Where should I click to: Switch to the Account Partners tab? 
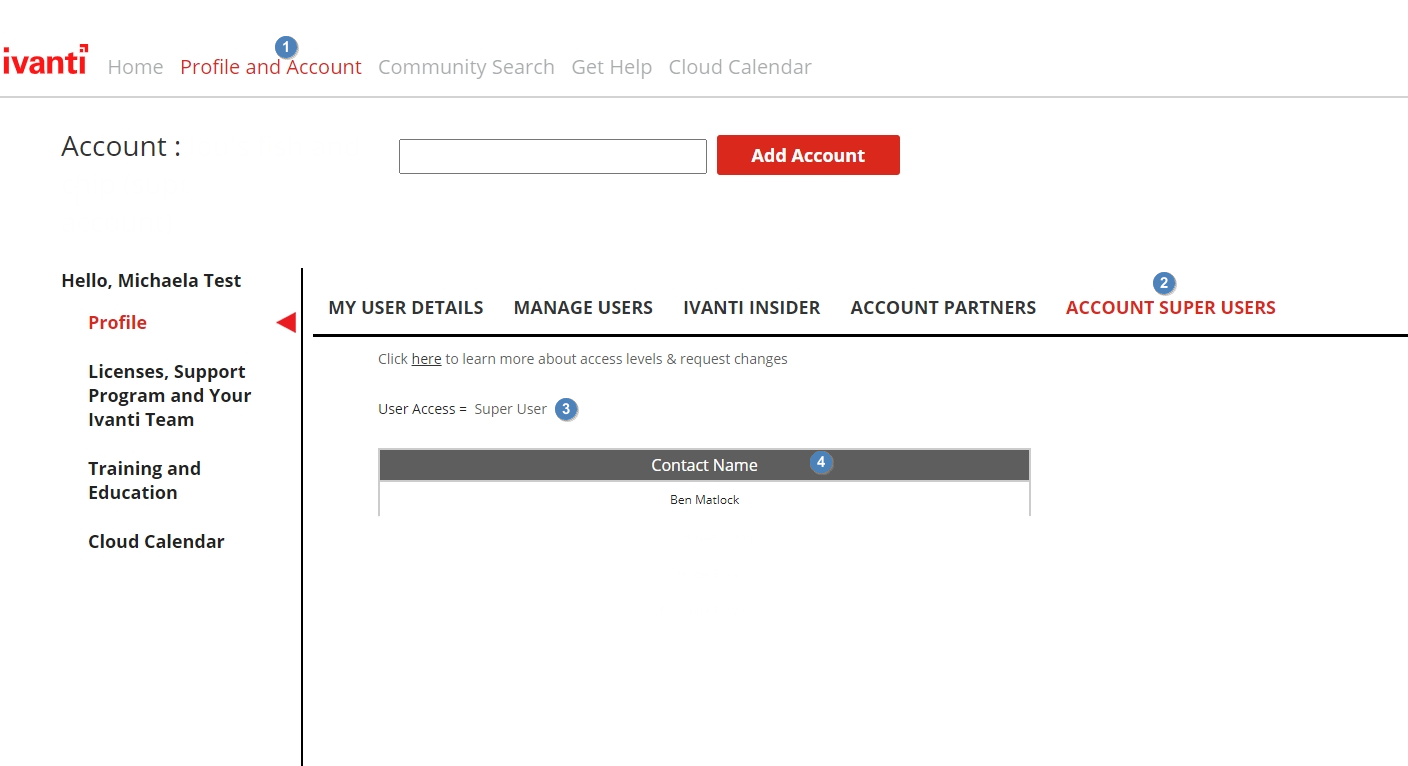pos(943,308)
